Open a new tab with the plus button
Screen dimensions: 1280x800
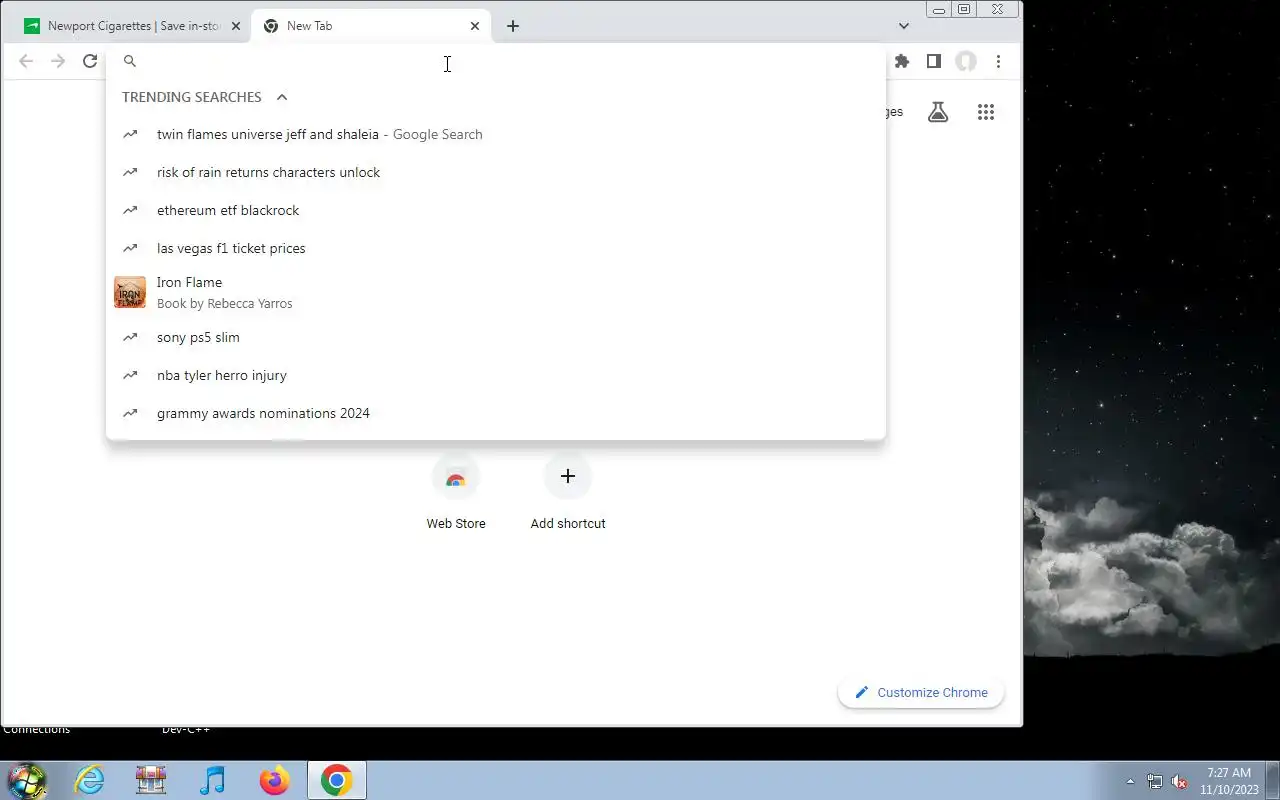(513, 26)
